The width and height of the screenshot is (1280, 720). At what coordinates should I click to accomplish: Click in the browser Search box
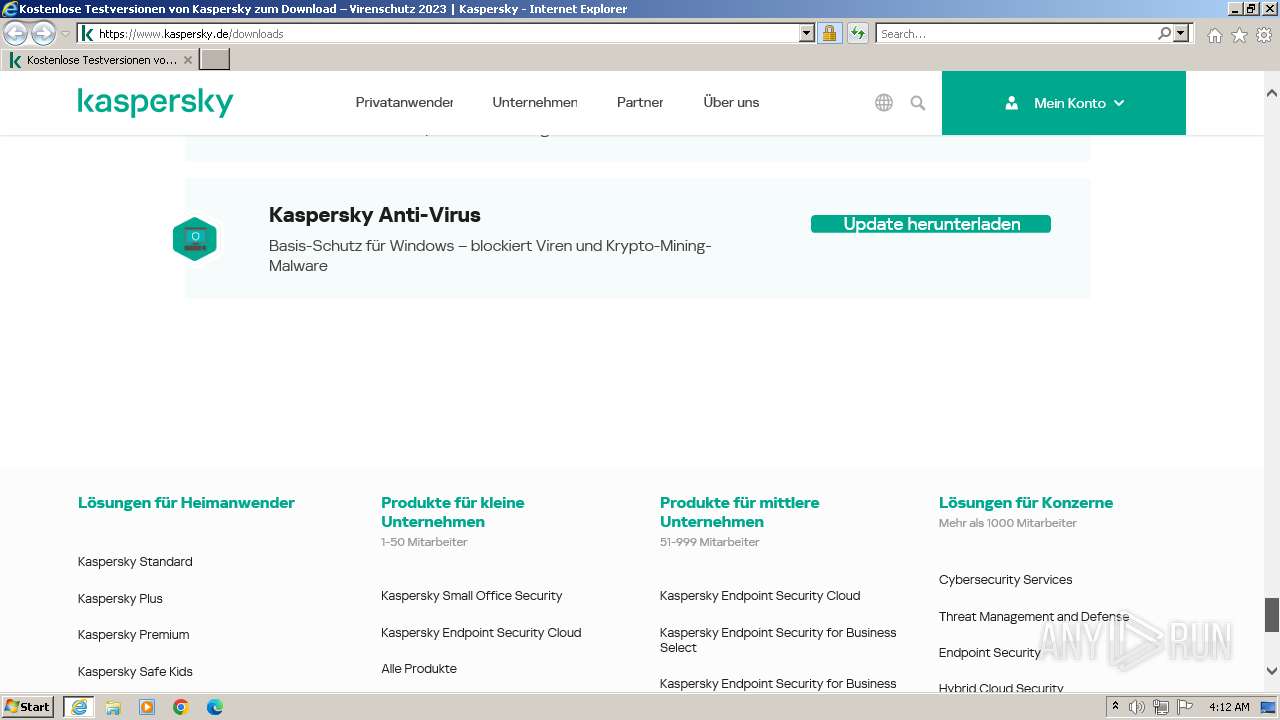tap(1015, 33)
